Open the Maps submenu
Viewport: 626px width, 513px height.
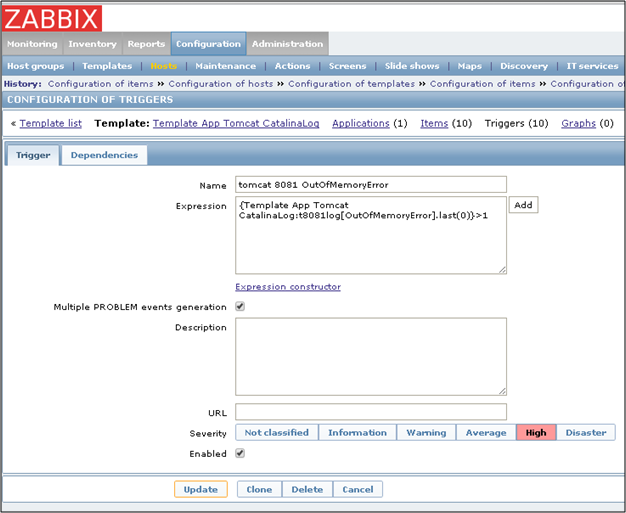click(x=470, y=66)
